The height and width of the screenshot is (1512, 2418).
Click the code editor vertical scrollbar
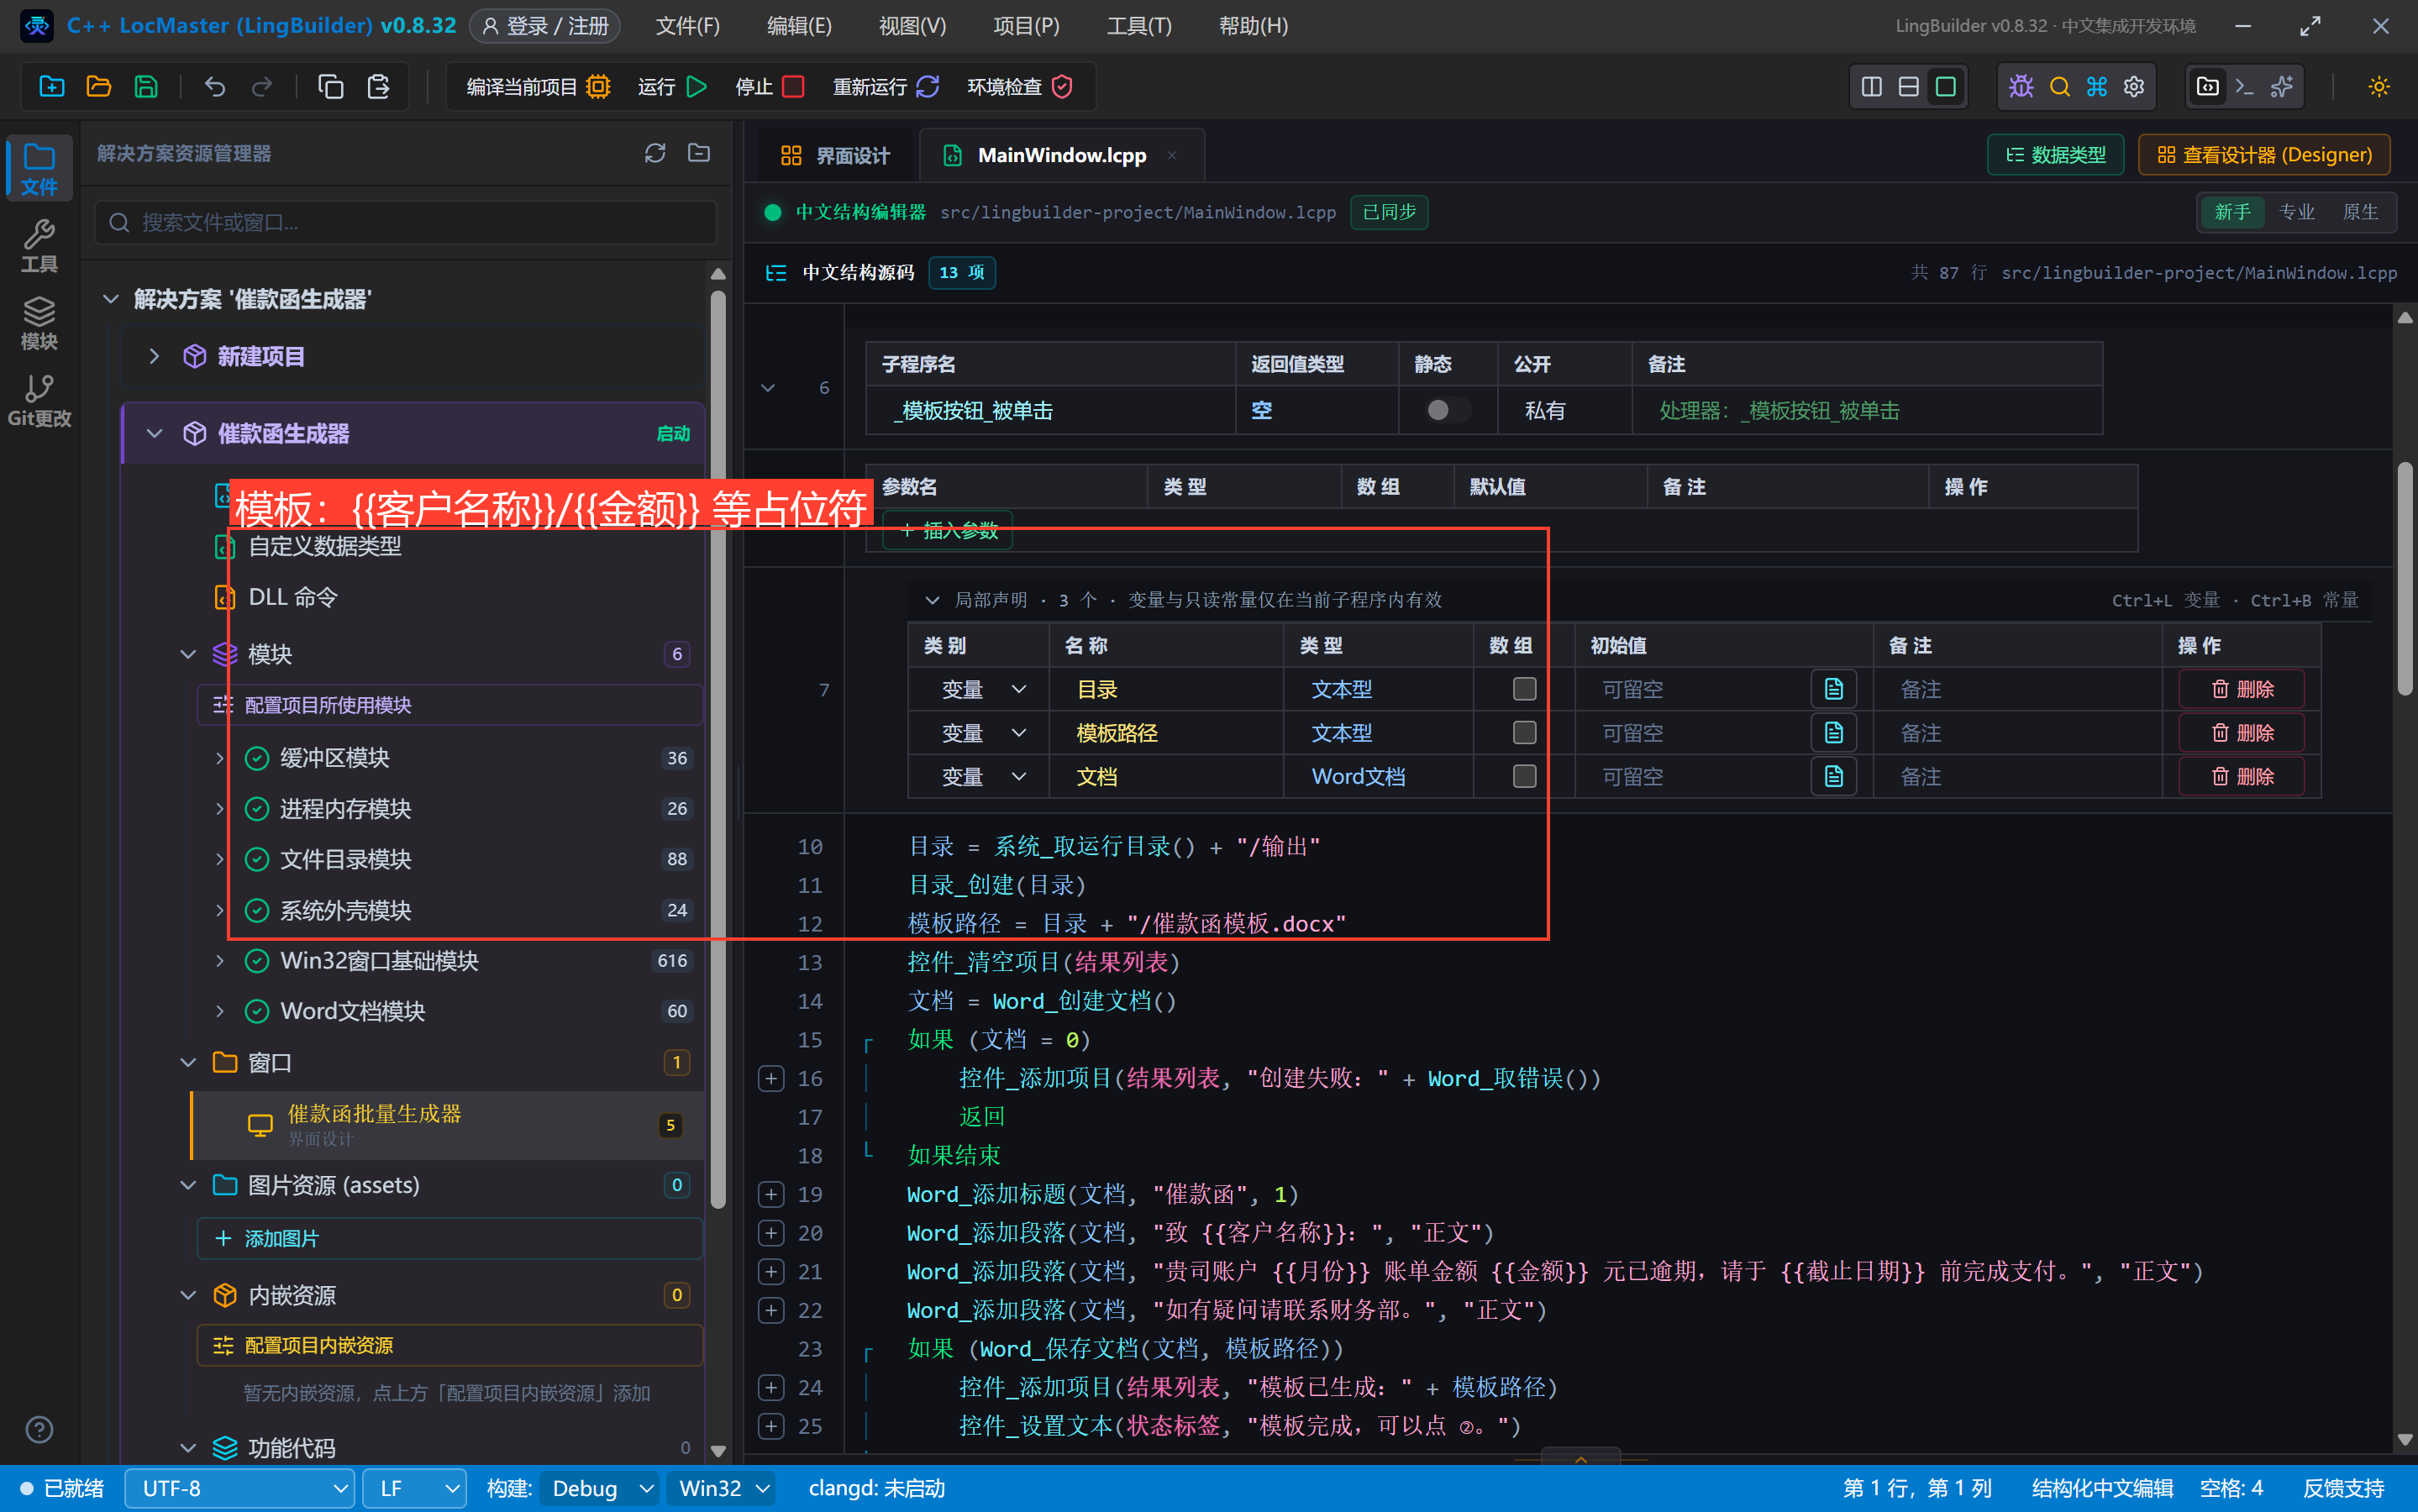2405,578
